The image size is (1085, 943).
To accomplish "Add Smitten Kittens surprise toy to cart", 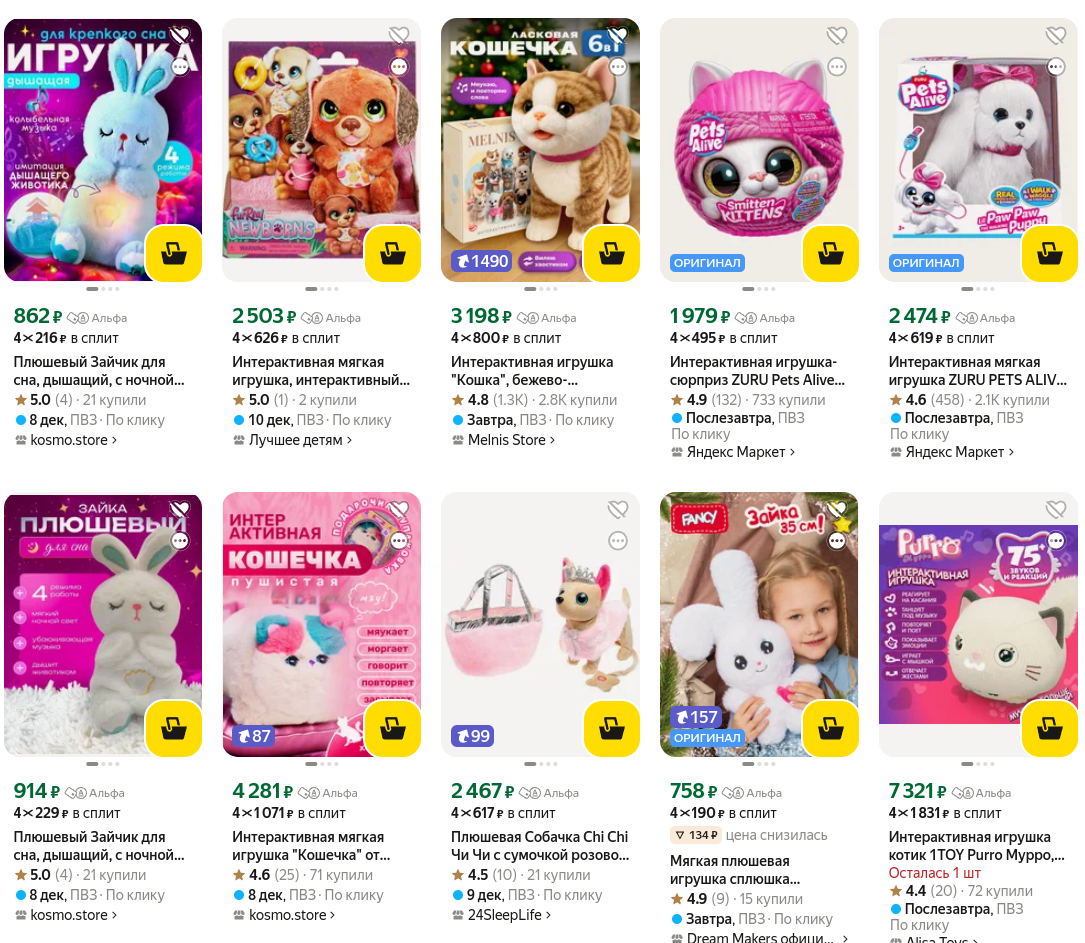I will coord(830,253).
